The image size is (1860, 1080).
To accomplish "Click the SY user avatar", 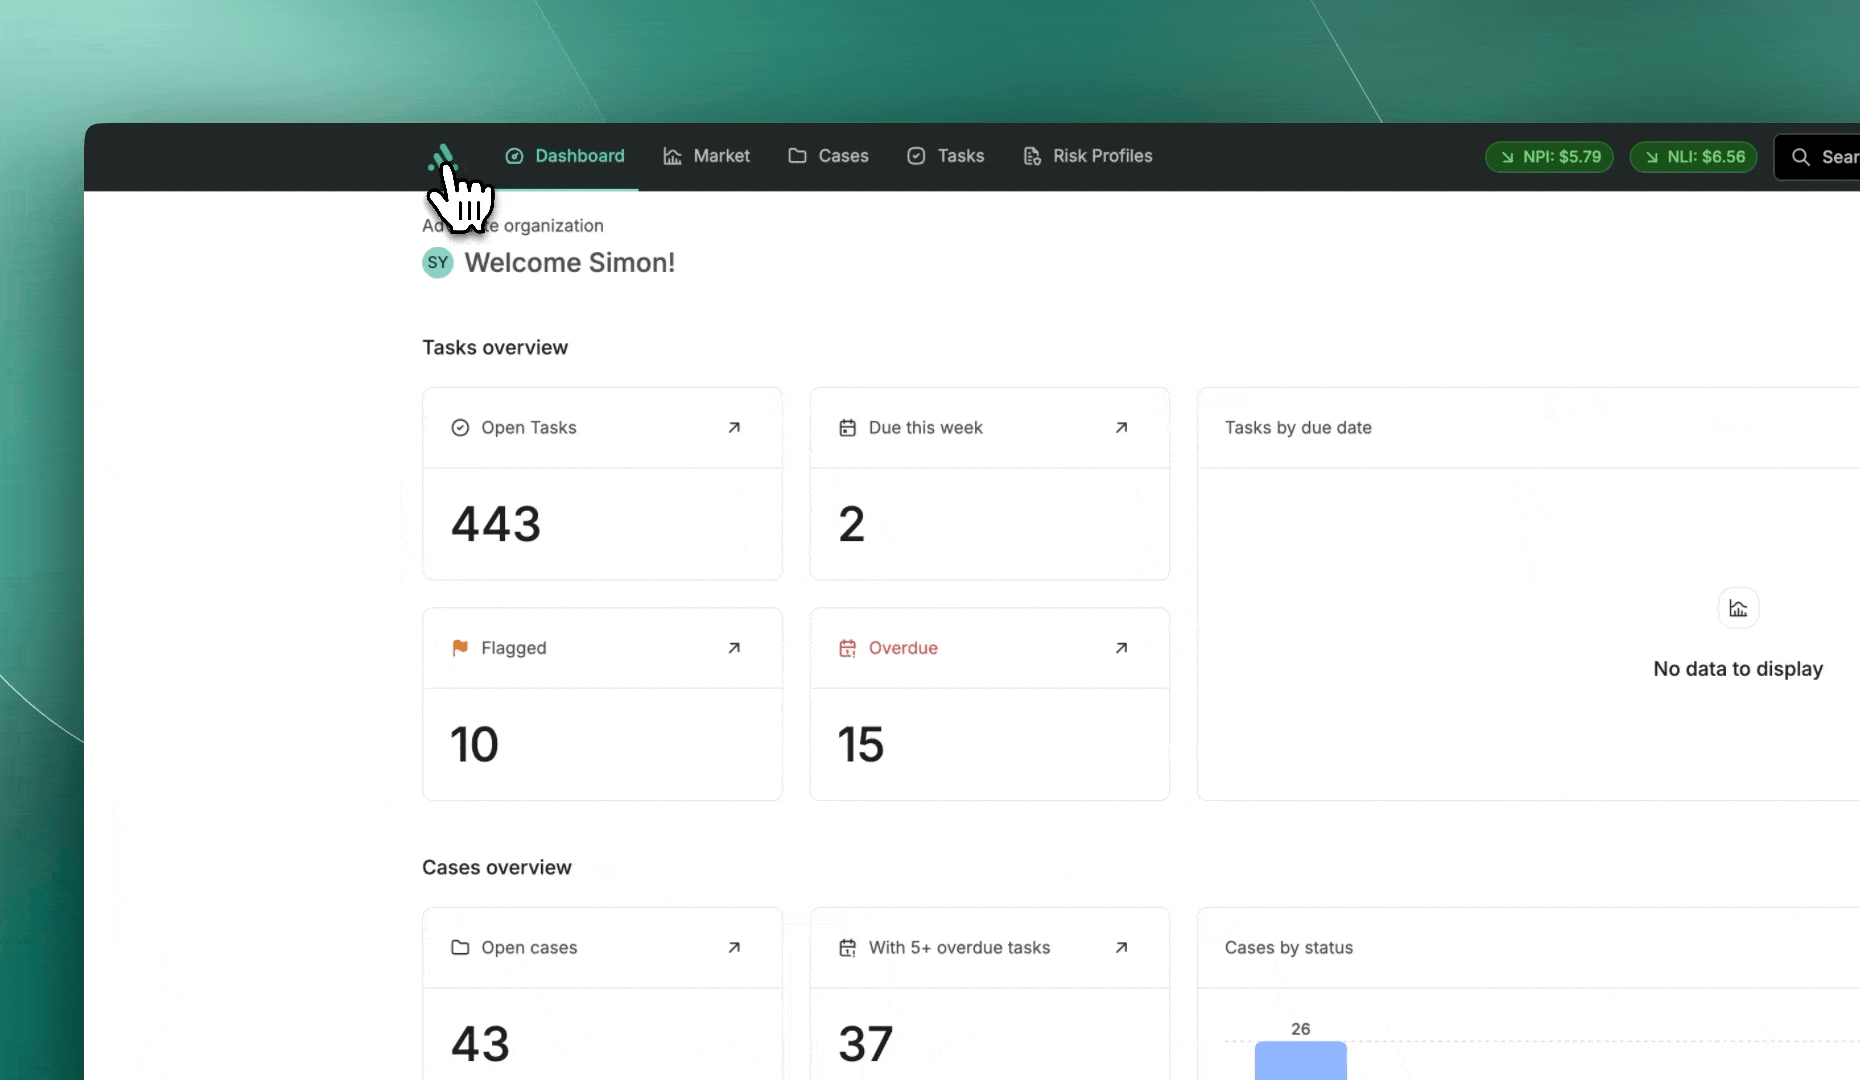I will point(438,263).
